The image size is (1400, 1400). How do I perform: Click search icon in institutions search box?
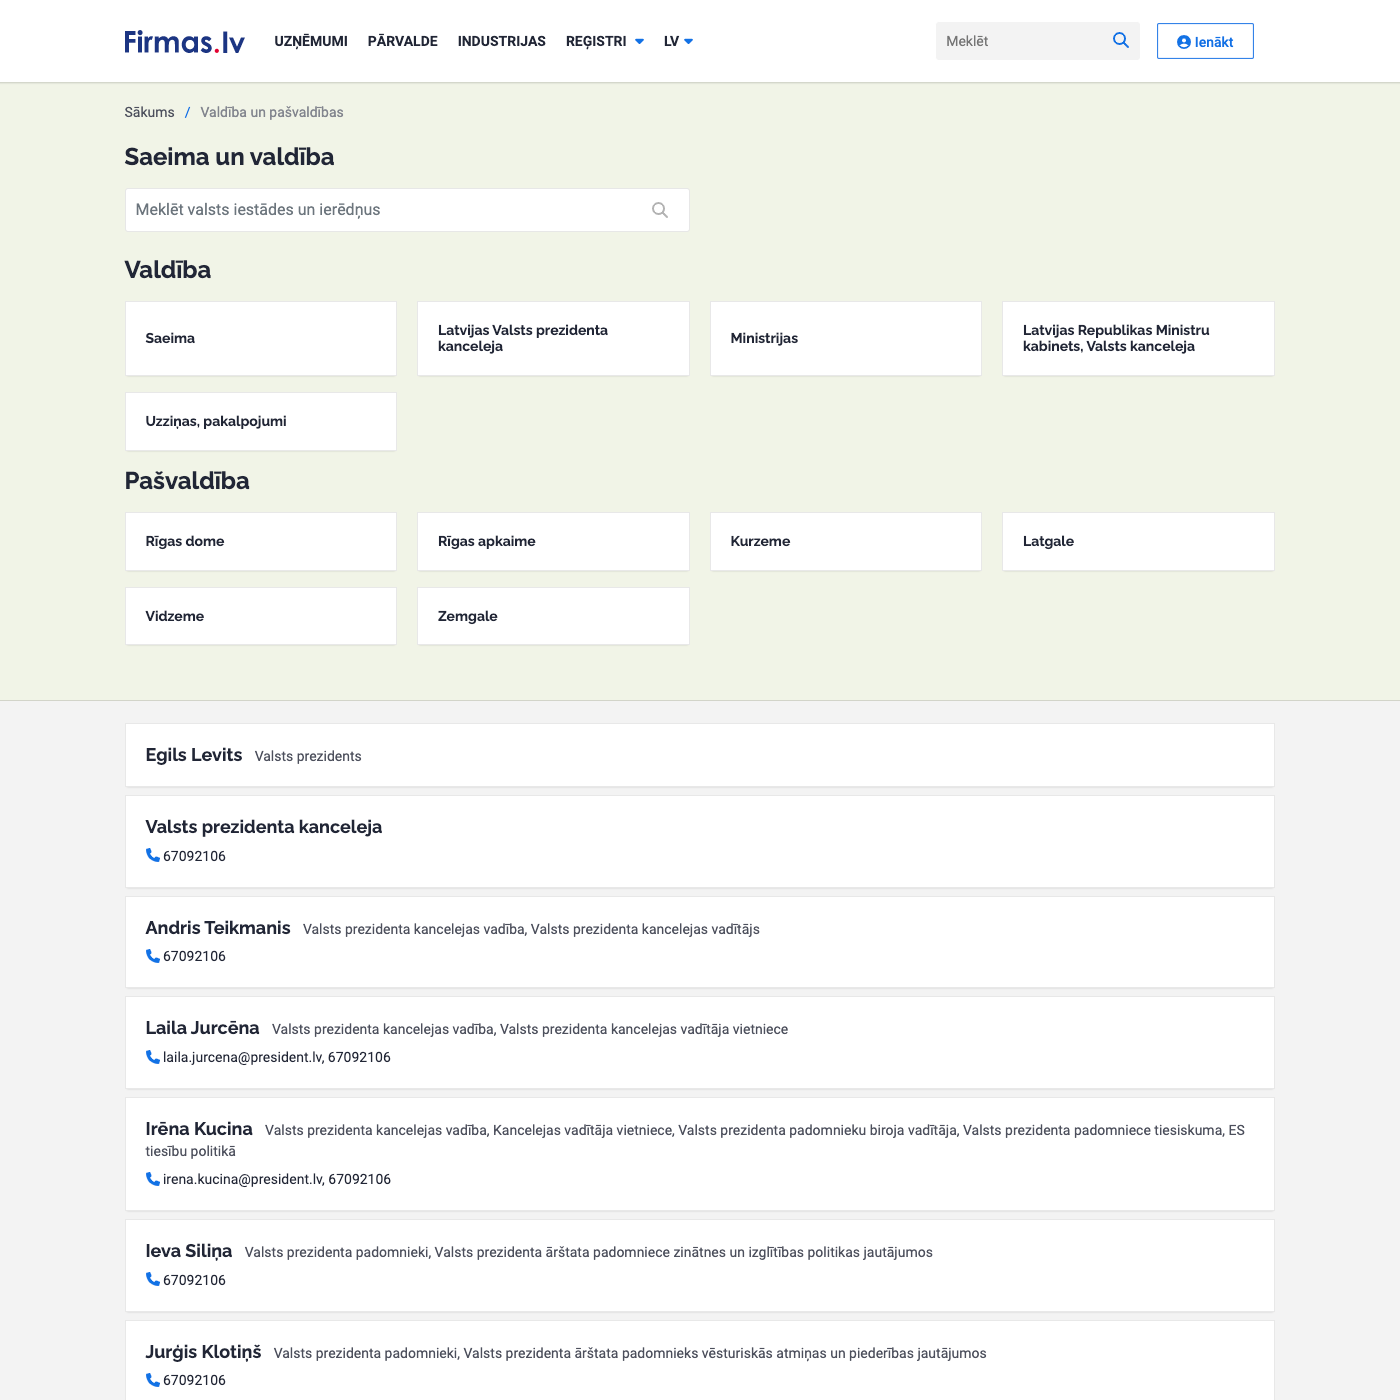[660, 210]
